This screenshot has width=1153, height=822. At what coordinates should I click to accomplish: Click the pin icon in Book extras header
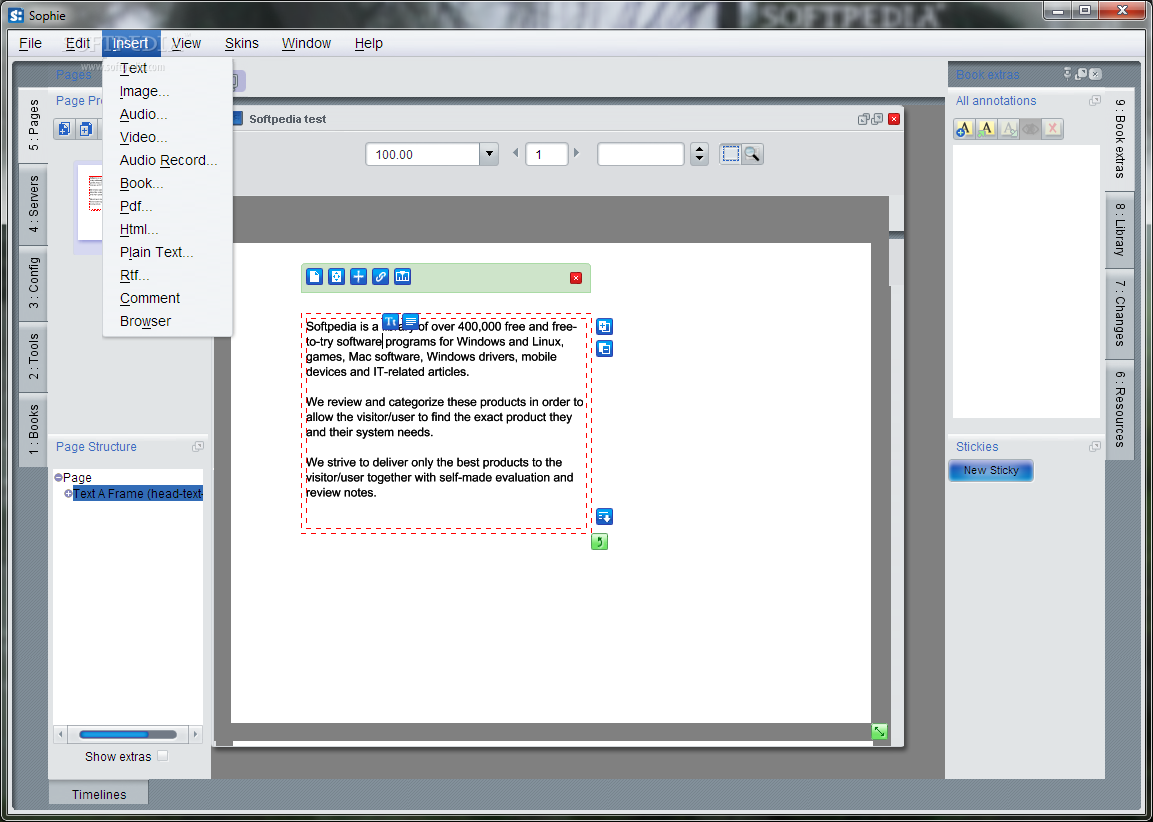tap(1068, 74)
